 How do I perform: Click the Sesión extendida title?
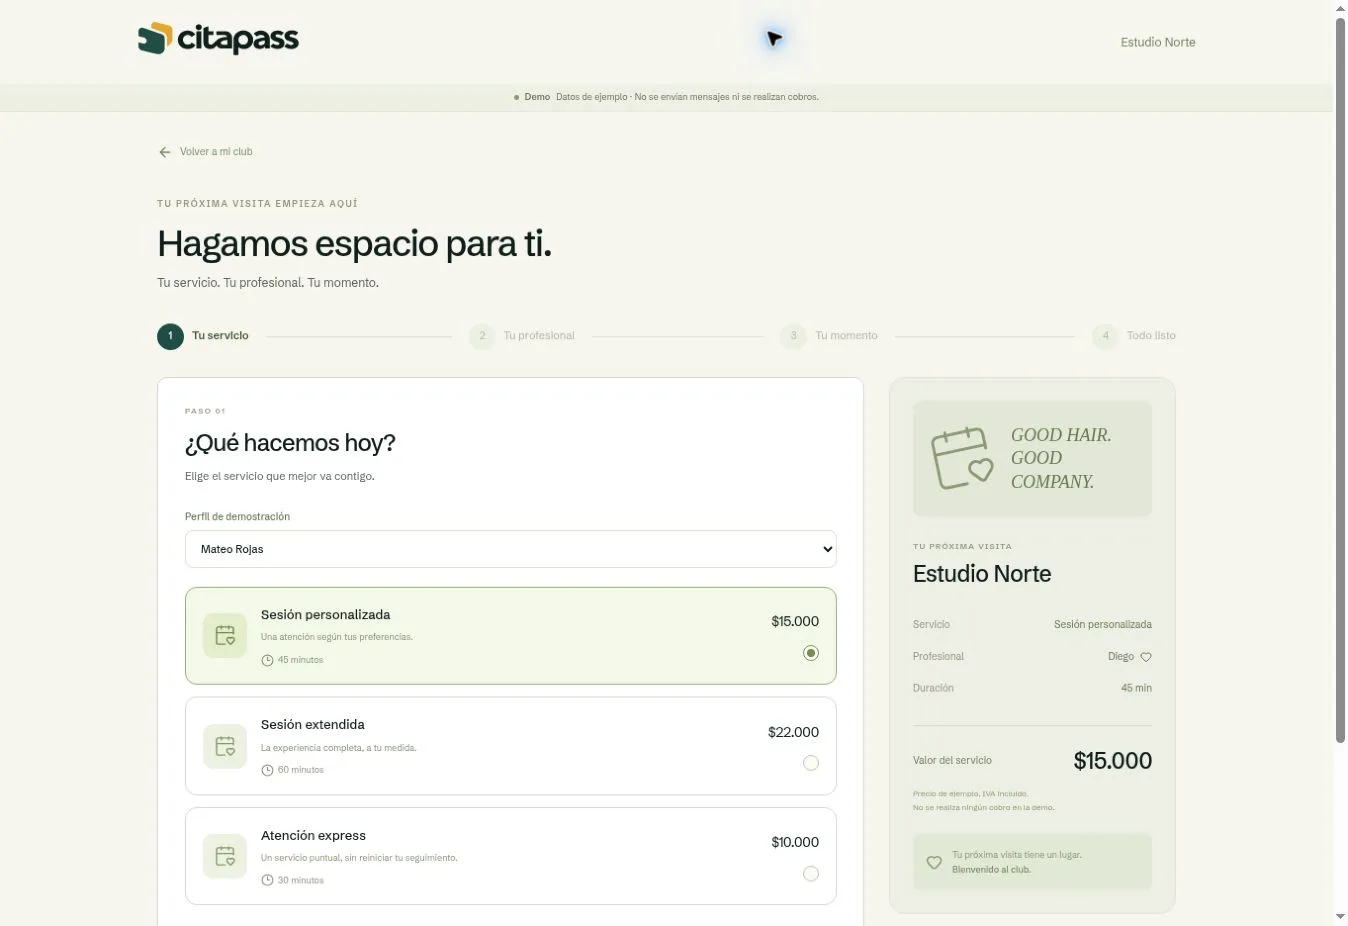click(313, 725)
